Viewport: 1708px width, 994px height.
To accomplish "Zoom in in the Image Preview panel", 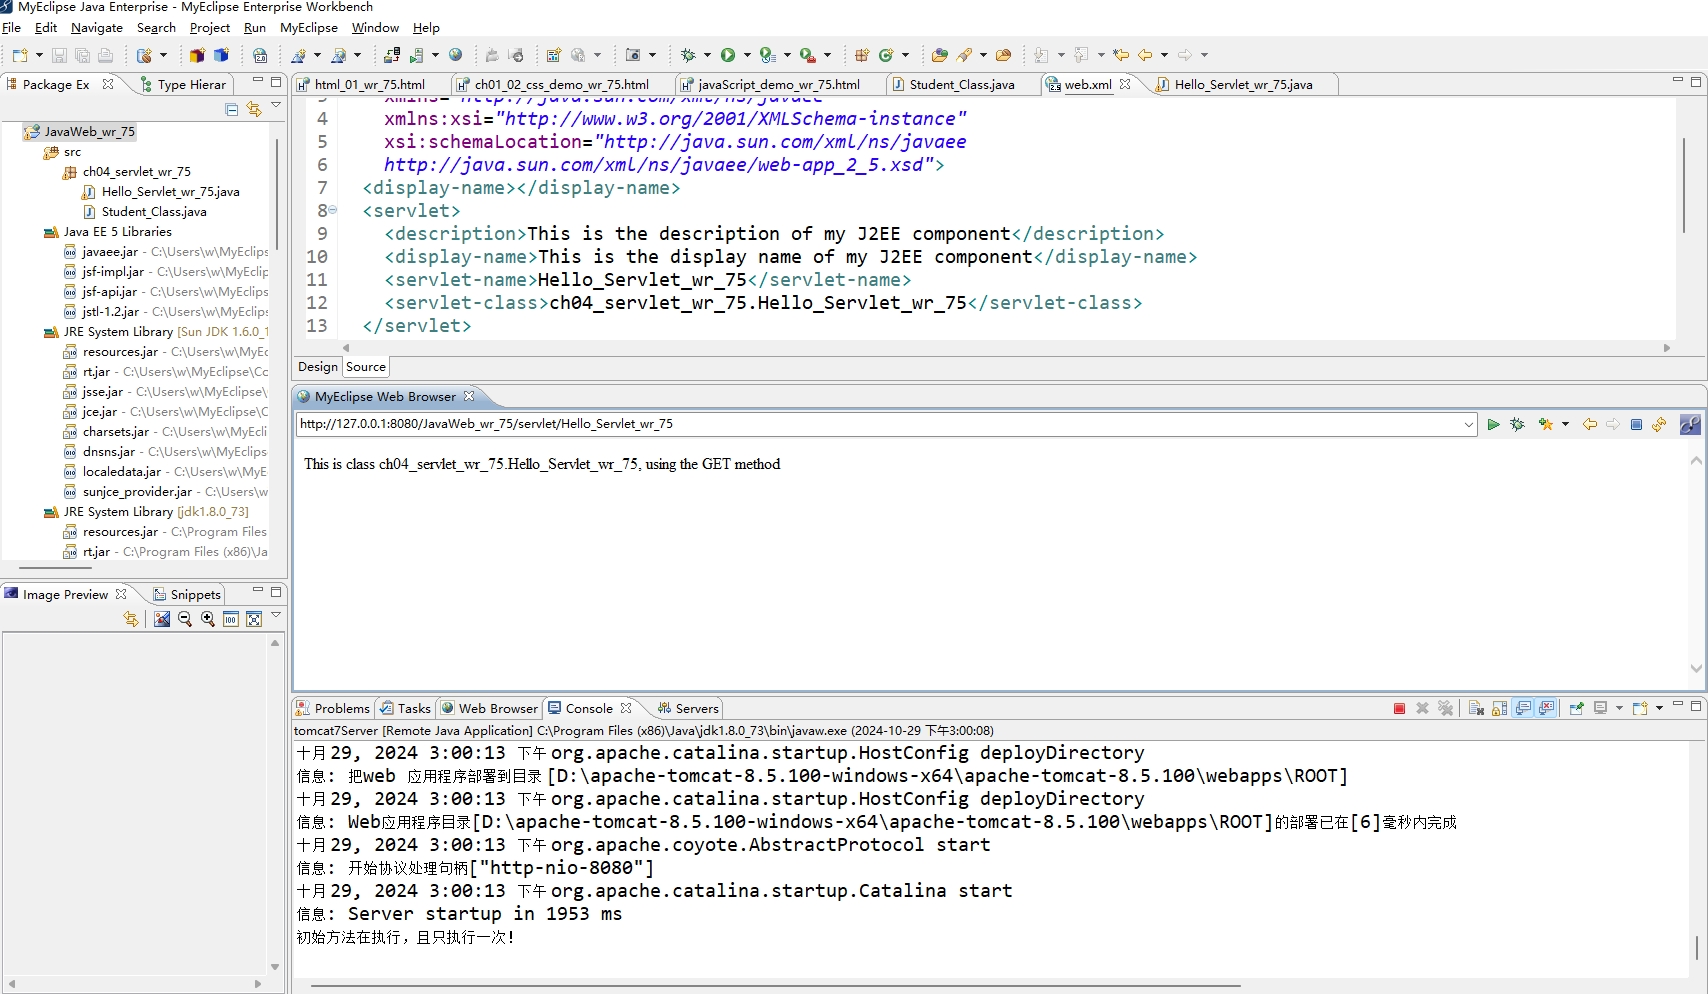I will tap(208, 619).
